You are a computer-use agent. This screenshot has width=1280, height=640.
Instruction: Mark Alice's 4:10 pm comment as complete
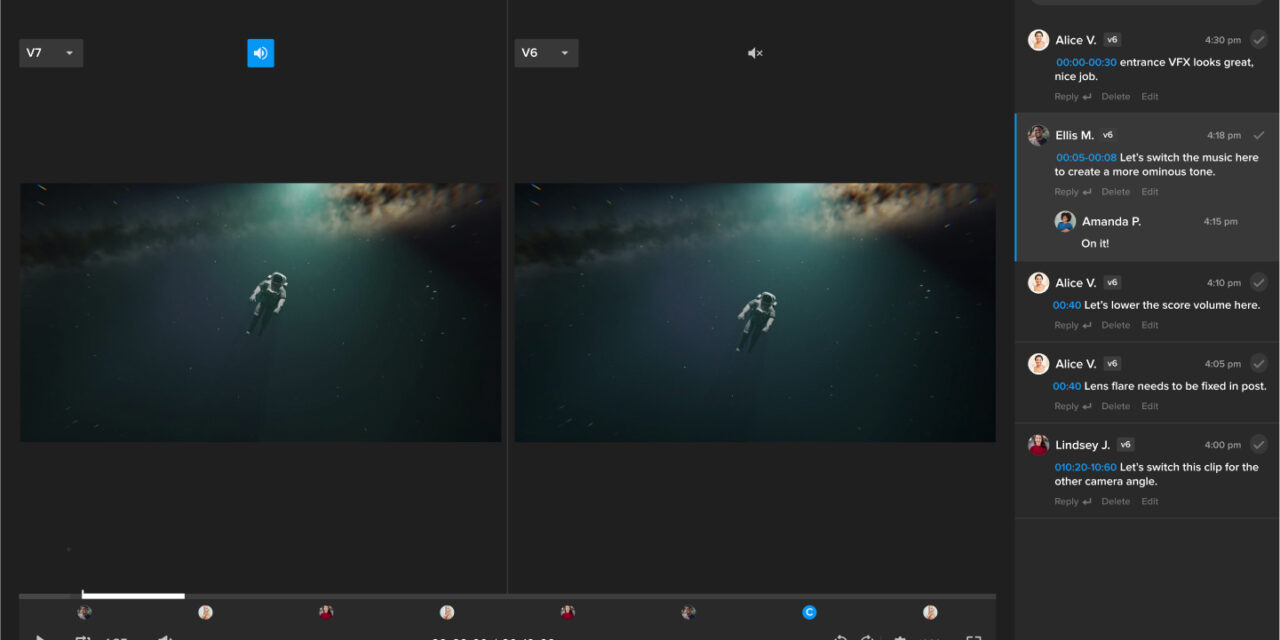1259,283
